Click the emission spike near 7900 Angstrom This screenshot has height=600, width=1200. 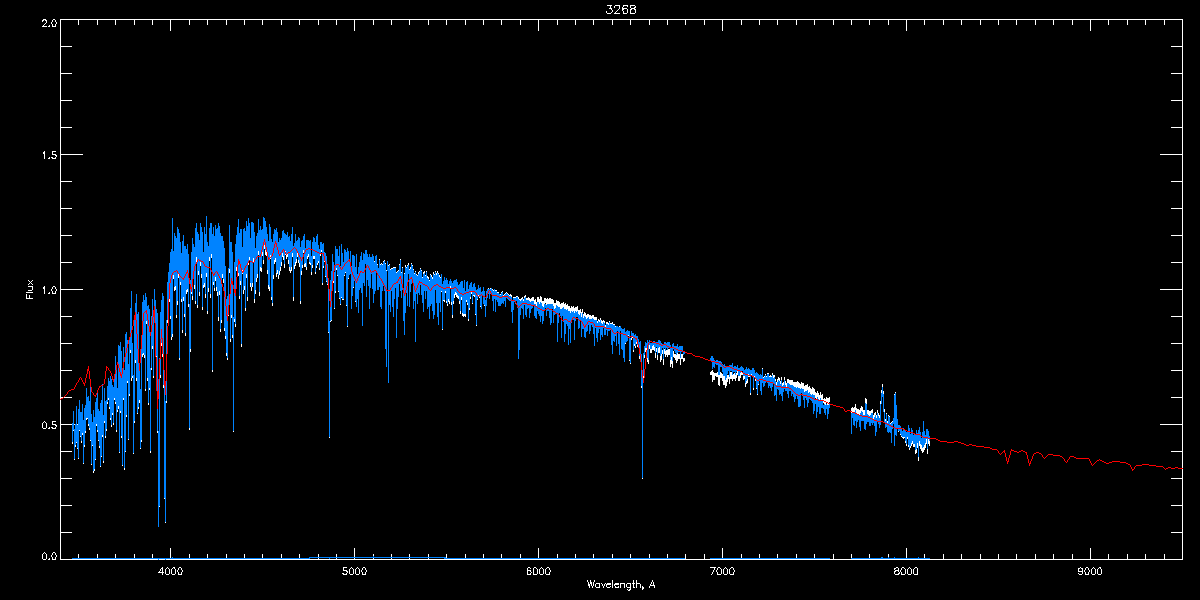[882, 400]
